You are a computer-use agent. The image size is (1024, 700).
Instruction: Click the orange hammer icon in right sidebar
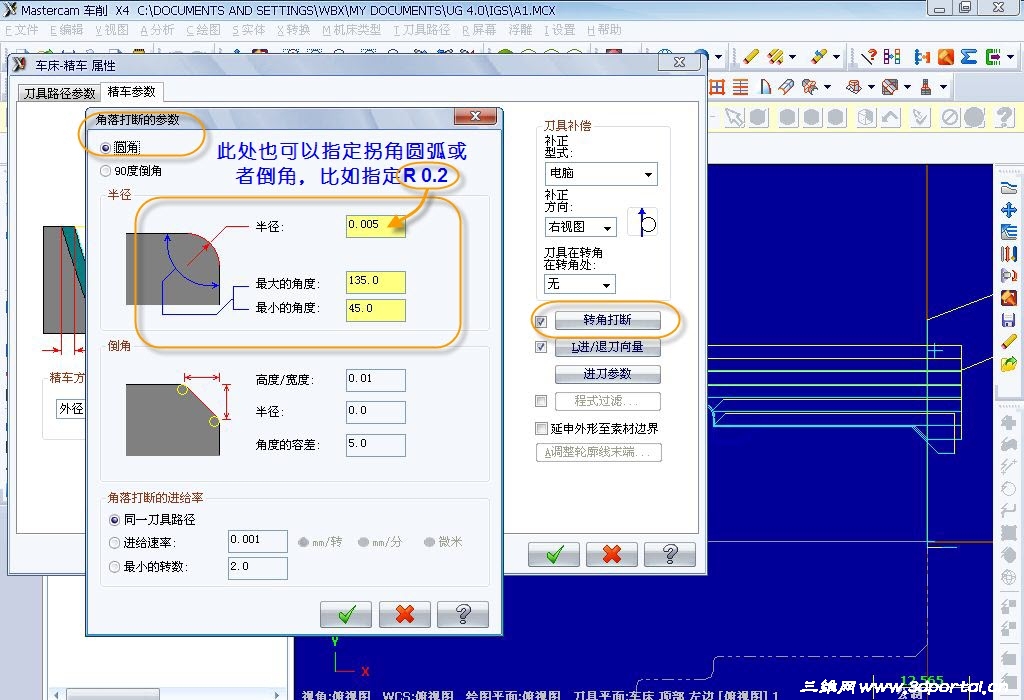[1008, 298]
